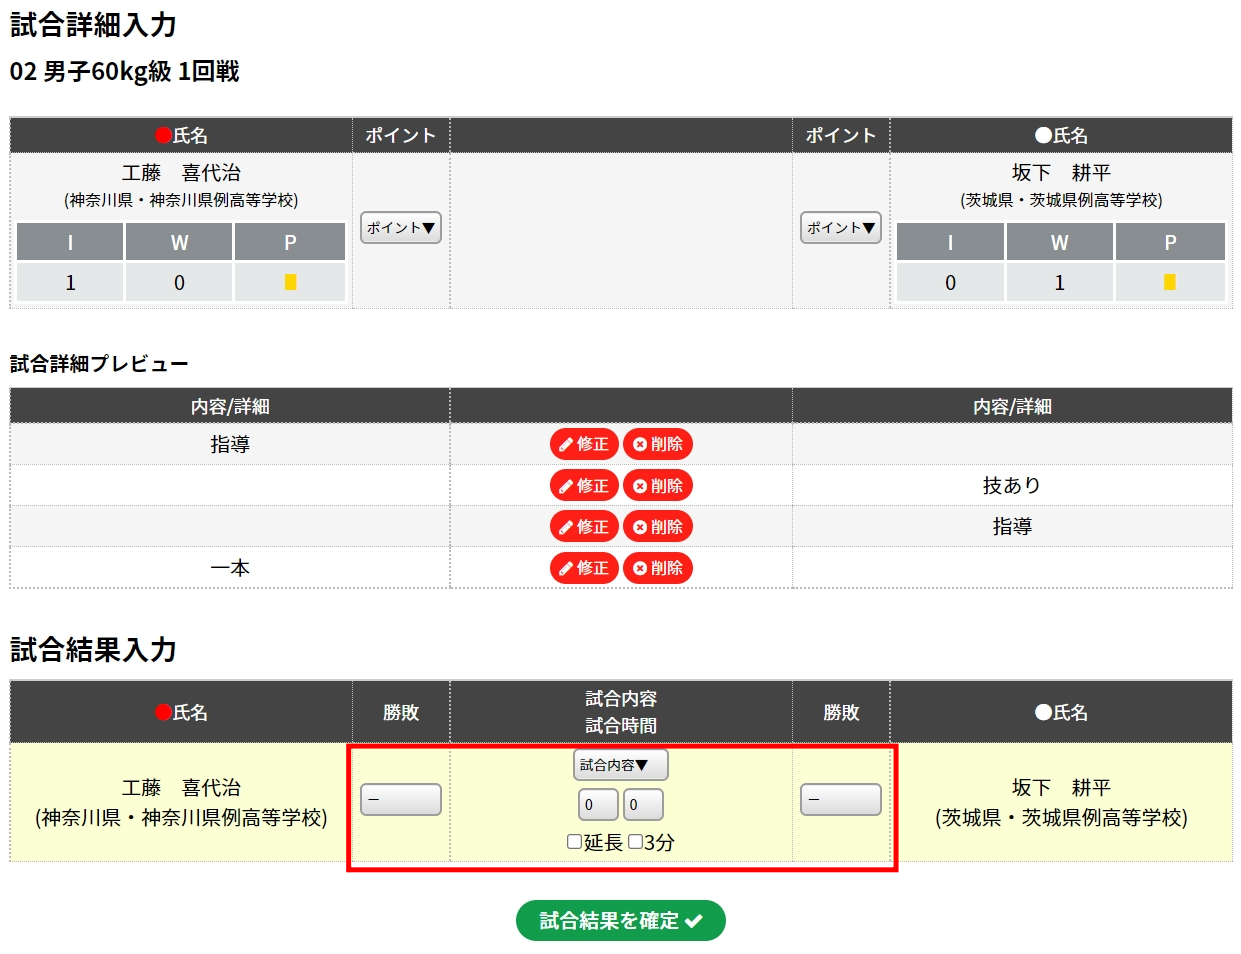The image size is (1241, 954).
Task: Click the first match time input field
Action: click(598, 805)
